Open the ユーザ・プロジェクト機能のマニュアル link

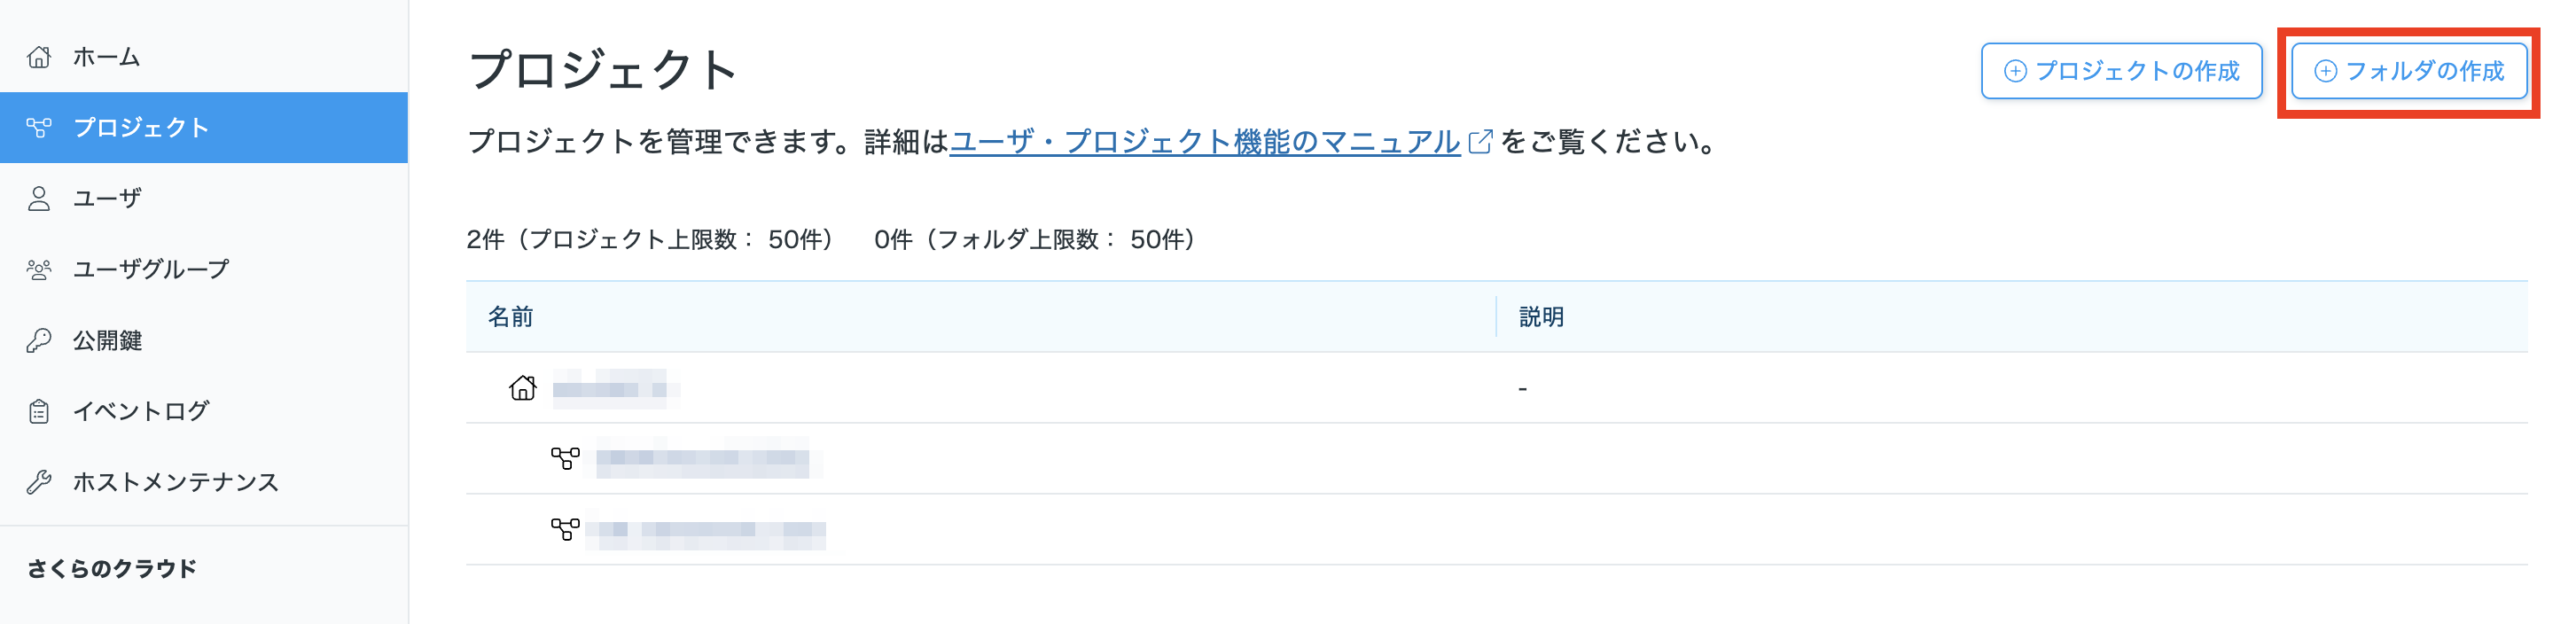1205,142
